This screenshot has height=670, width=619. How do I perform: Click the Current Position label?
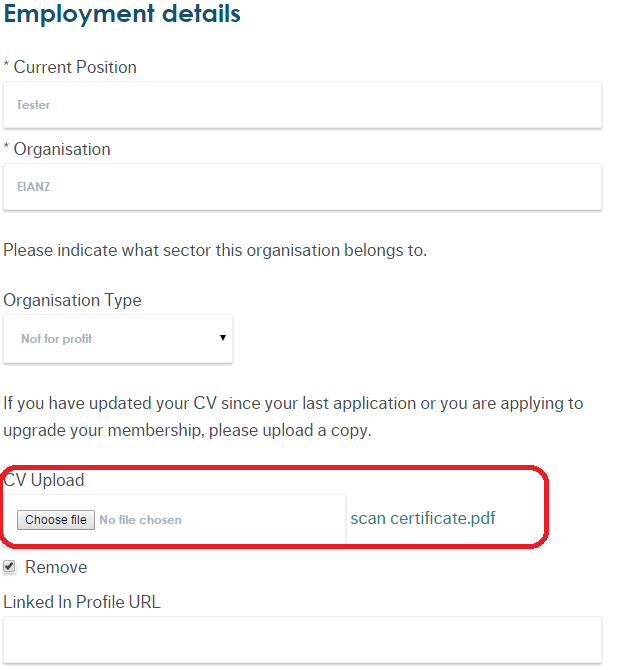click(75, 67)
